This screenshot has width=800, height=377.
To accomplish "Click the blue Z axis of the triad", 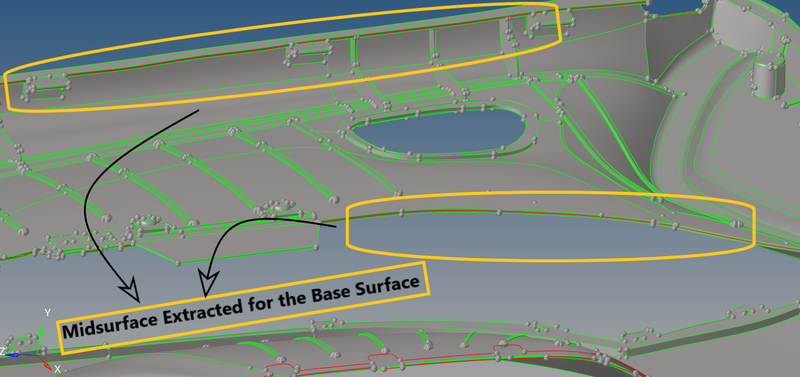I will click(20, 354).
